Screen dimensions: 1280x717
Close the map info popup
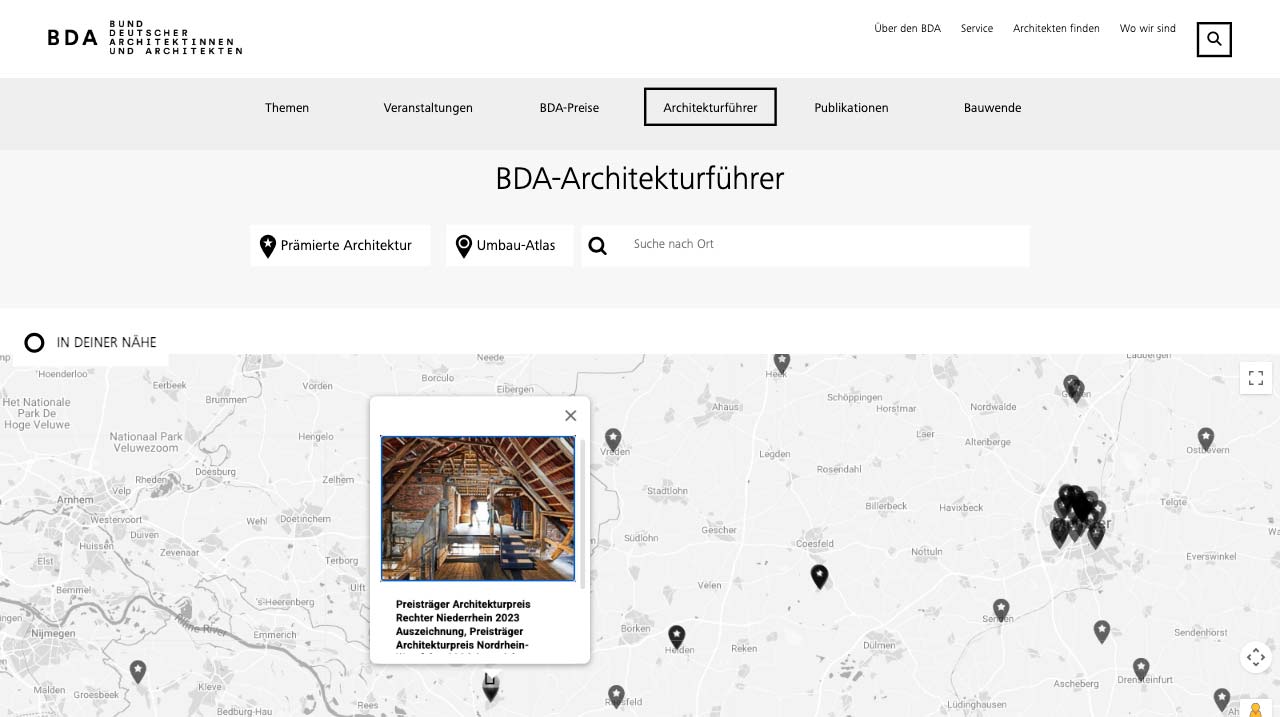[x=570, y=416]
